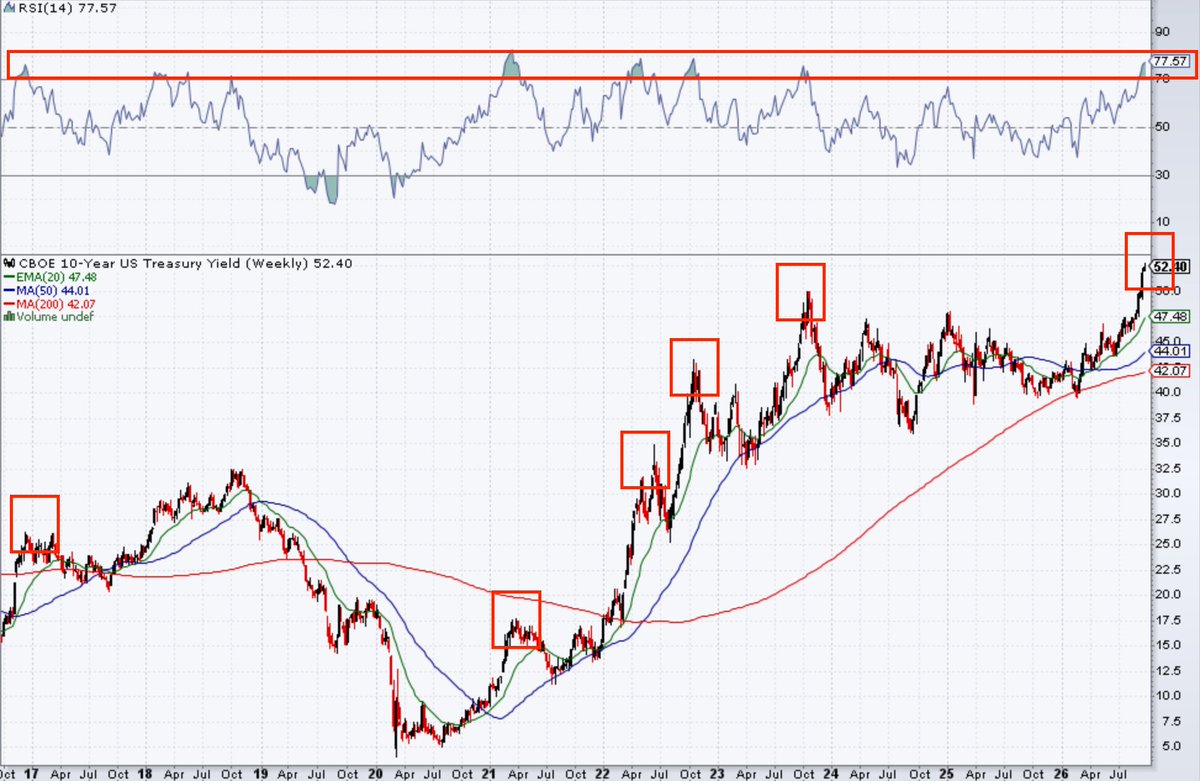
Task: Click the year 24 on time axis
Action: (832, 773)
